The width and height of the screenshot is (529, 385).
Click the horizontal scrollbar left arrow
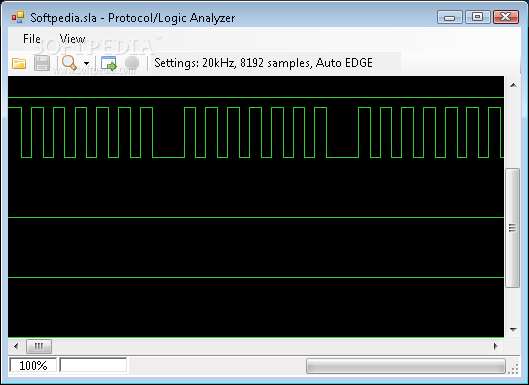click(16, 346)
